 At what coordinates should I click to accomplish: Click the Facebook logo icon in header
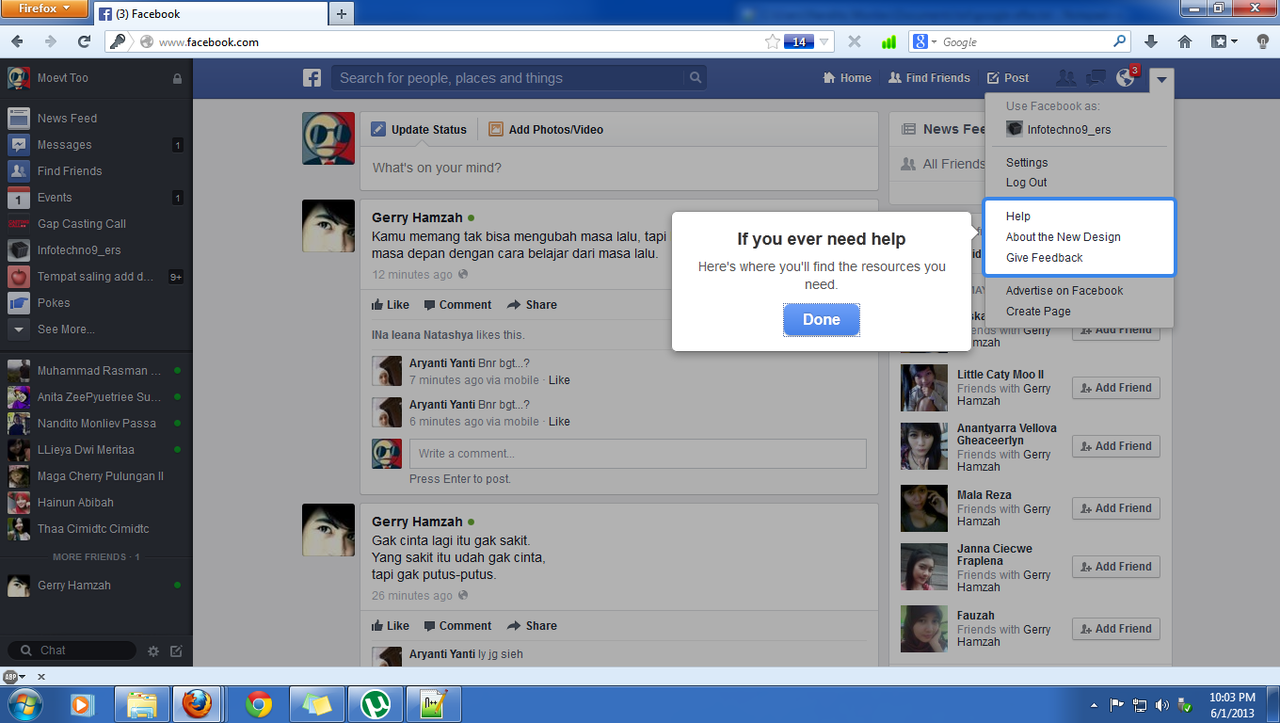click(312, 78)
